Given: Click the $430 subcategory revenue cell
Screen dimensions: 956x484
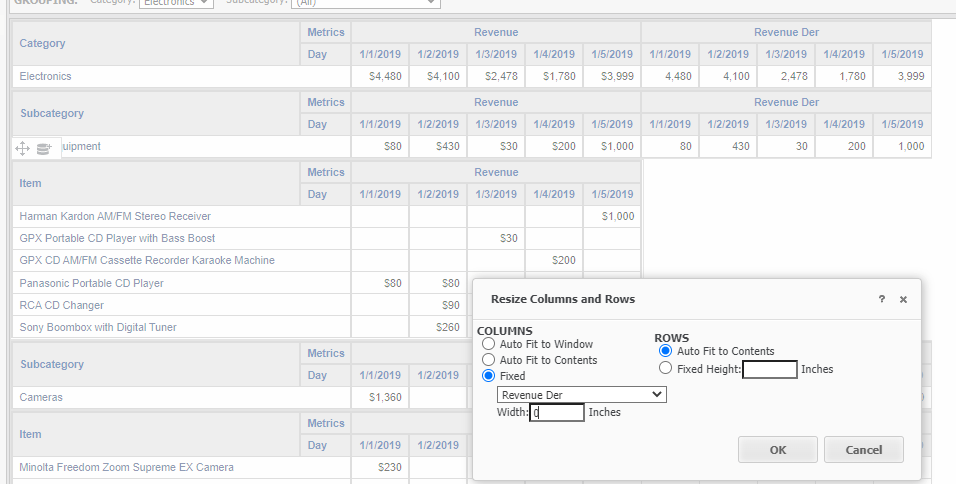Looking at the screenshot, I should (438, 146).
